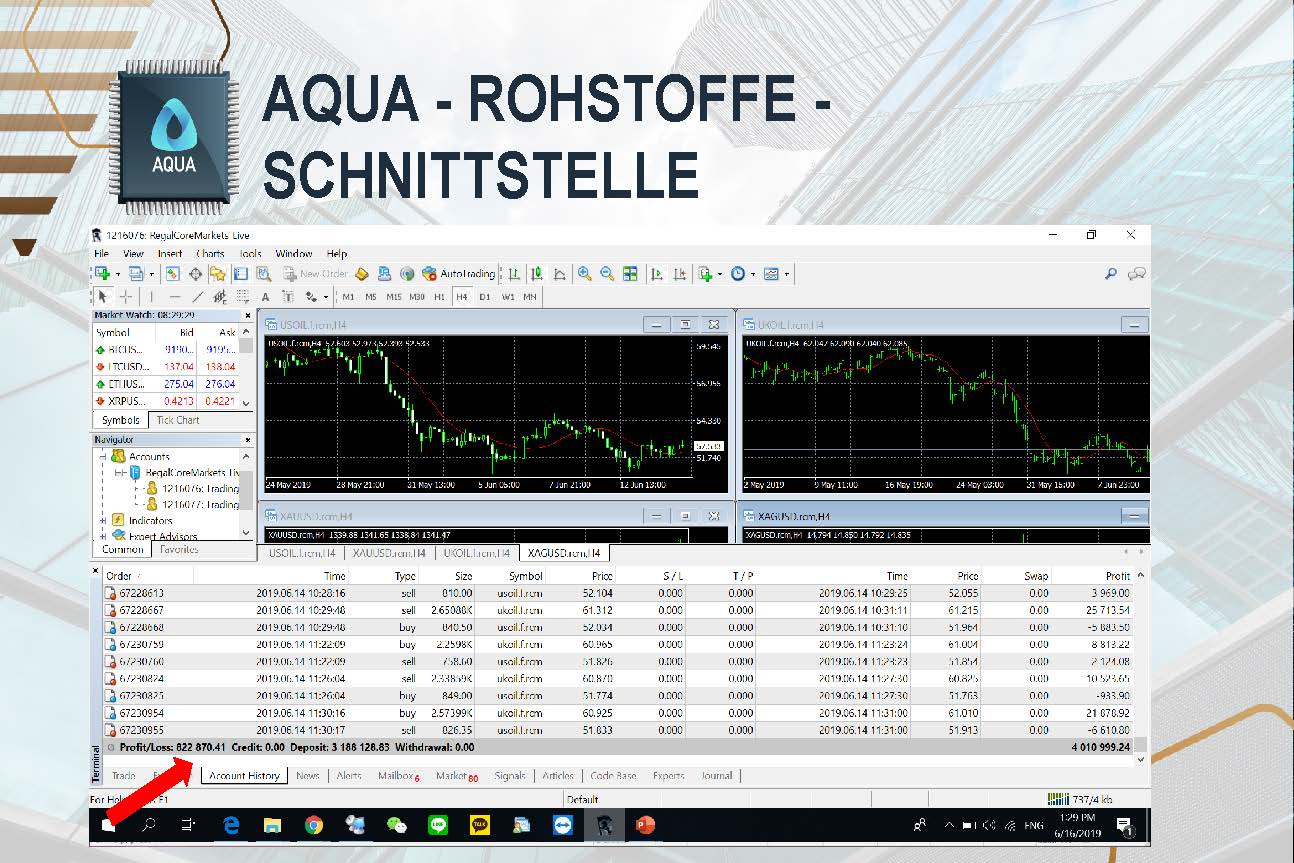Close the Market Watch panel

coord(248,316)
